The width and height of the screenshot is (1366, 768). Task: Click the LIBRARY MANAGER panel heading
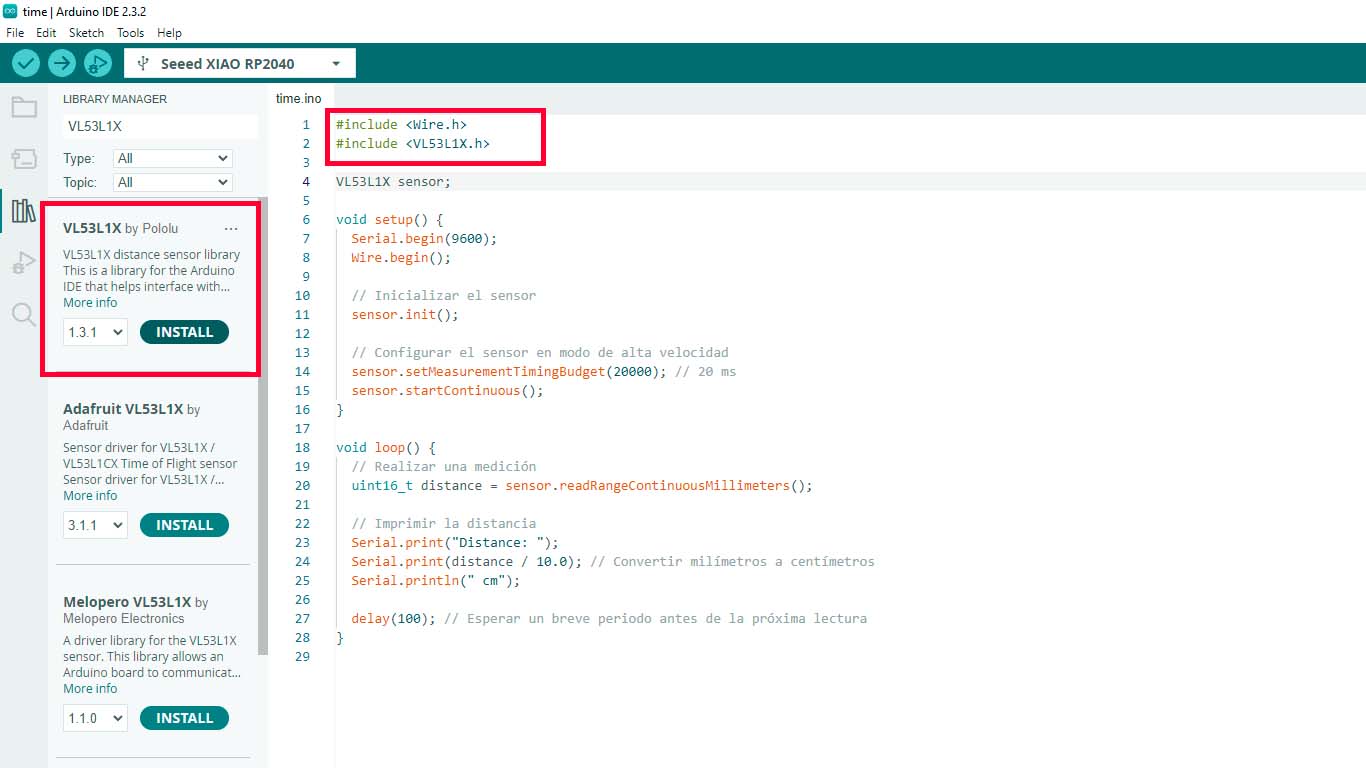tap(115, 99)
